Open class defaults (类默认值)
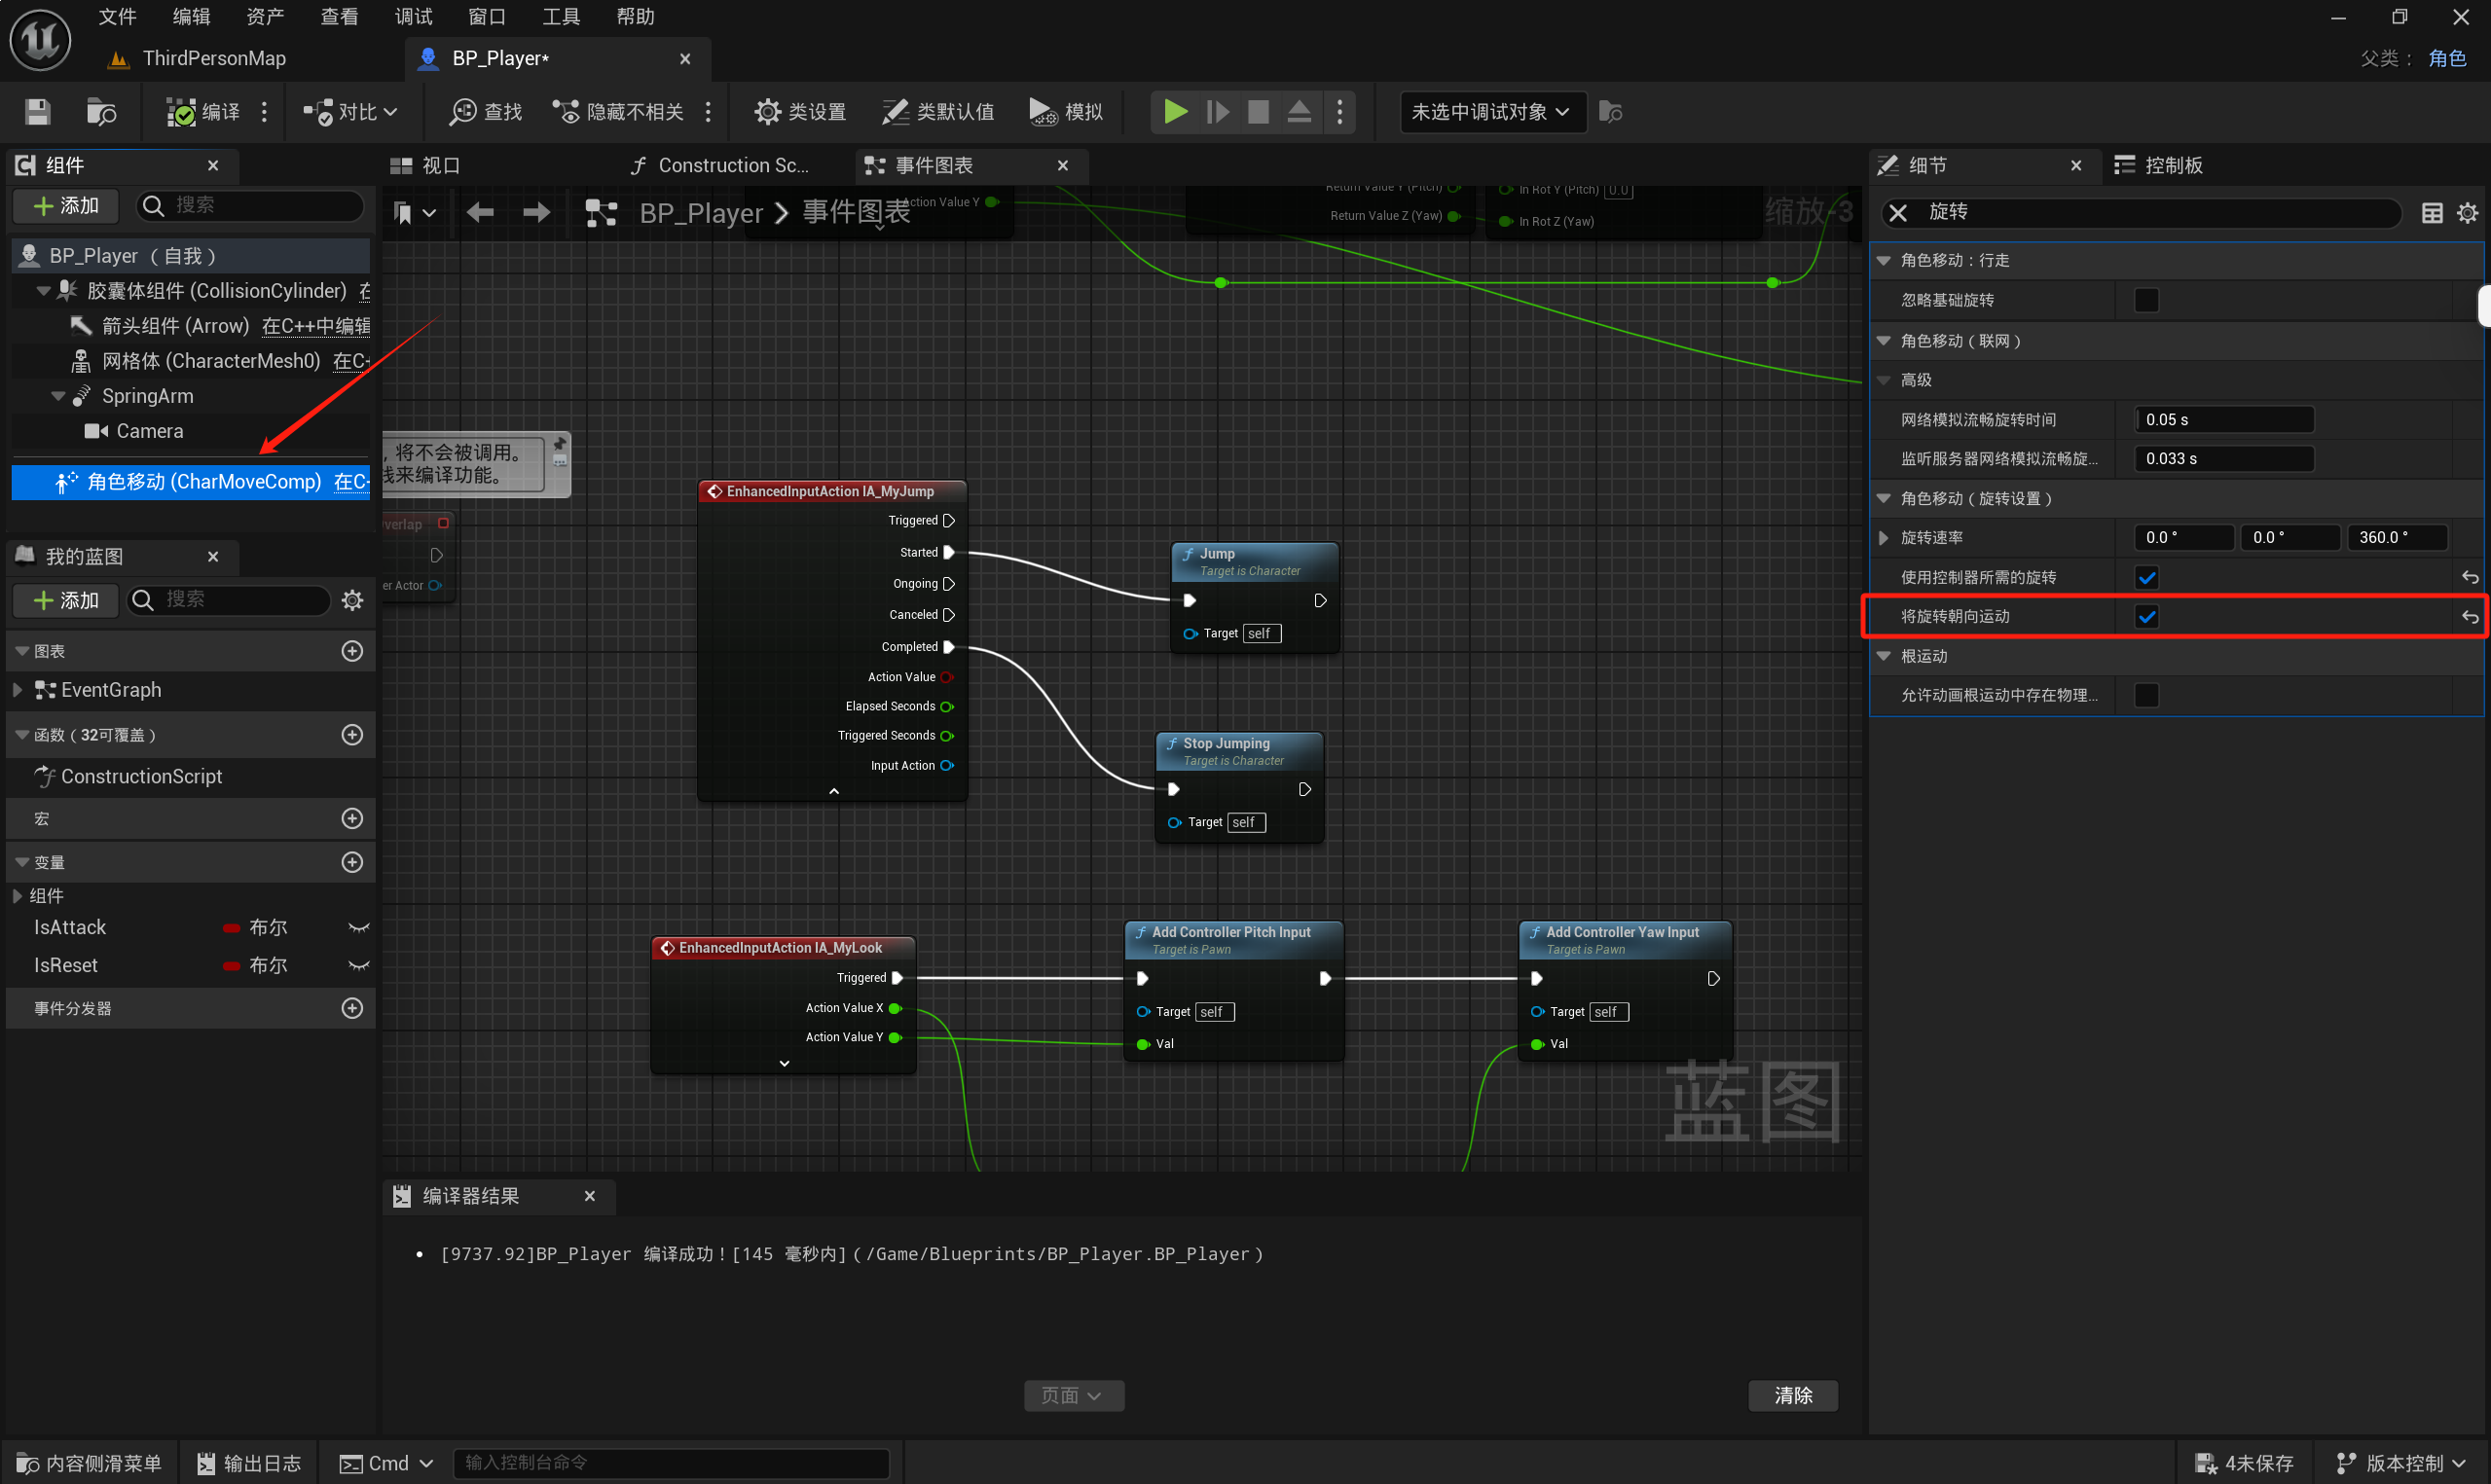The width and height of the screenshot is (2491, 1484). tap(938, 112)
